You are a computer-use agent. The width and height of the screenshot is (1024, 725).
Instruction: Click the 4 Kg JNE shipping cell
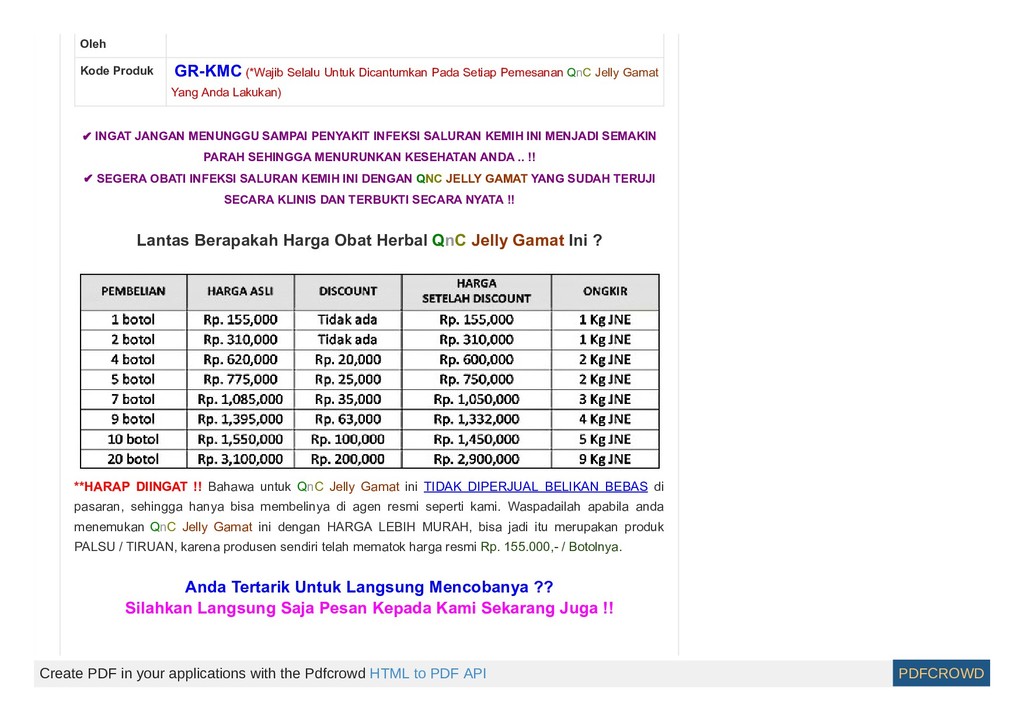605,419
